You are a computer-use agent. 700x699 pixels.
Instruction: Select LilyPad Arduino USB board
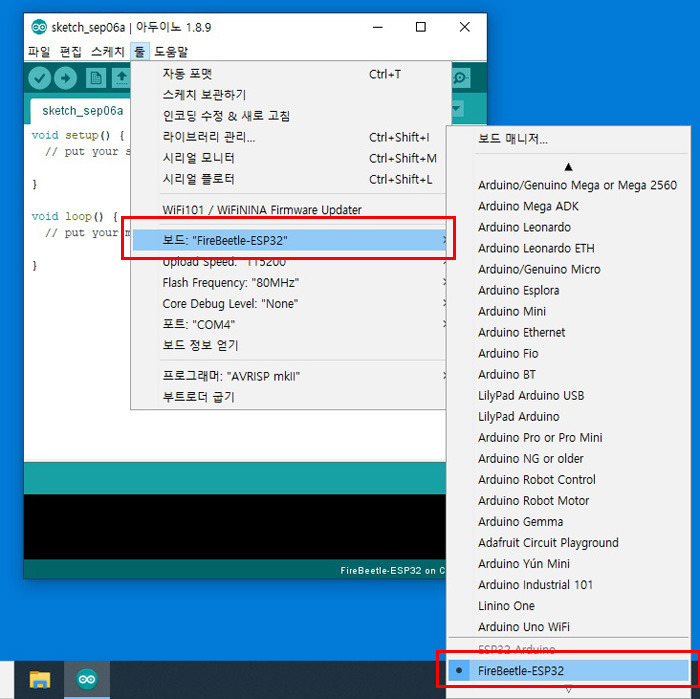tap(568, 395)
